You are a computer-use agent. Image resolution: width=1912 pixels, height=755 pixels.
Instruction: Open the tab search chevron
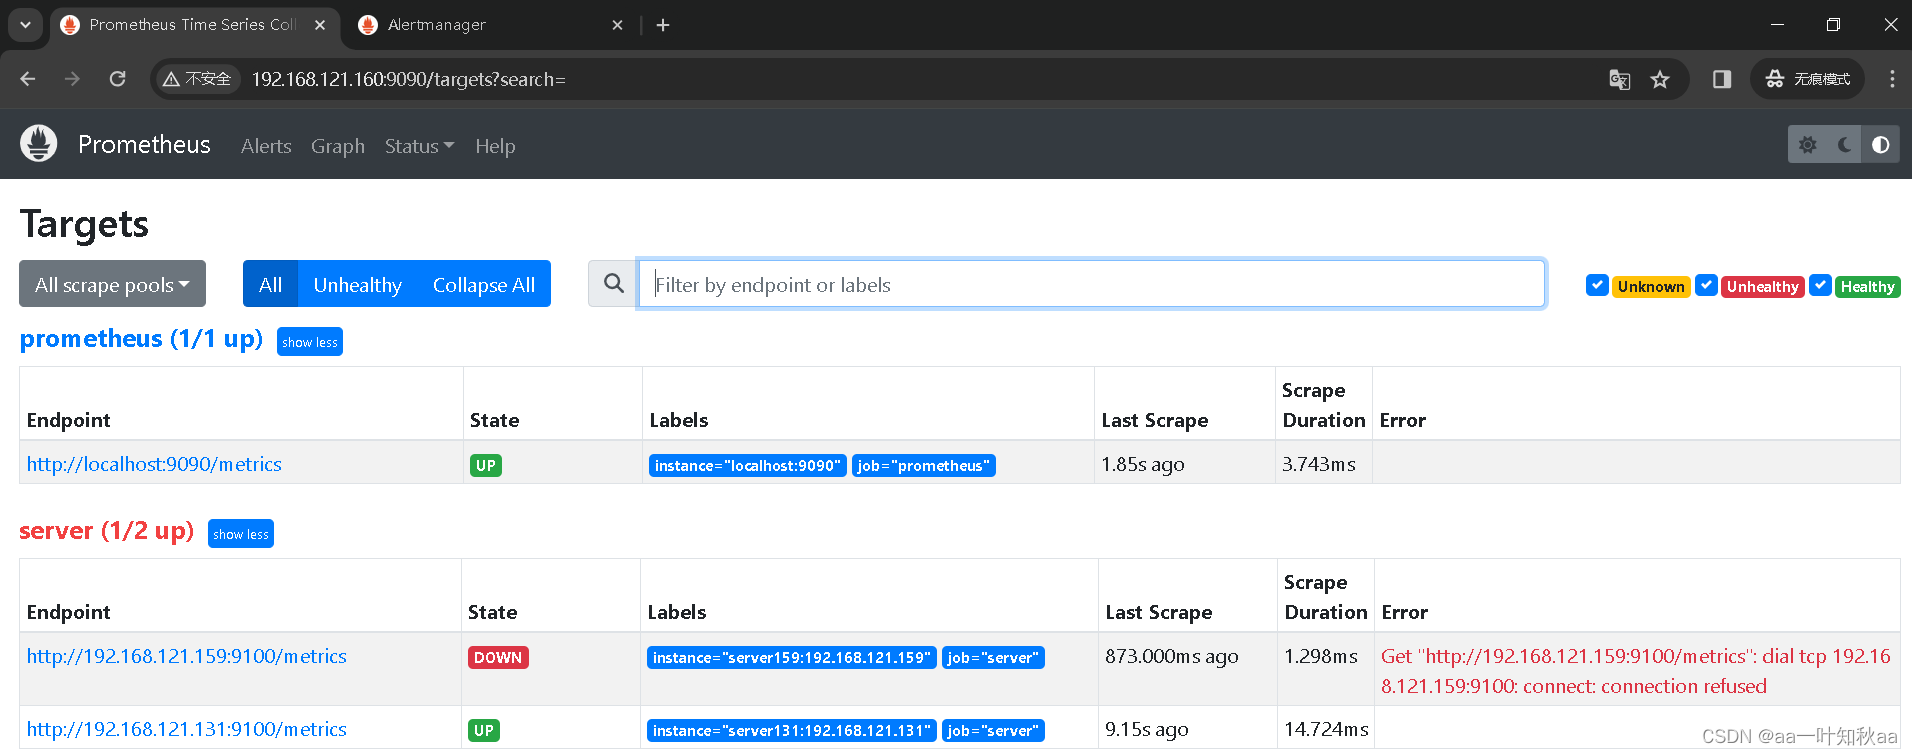(25, 25)
